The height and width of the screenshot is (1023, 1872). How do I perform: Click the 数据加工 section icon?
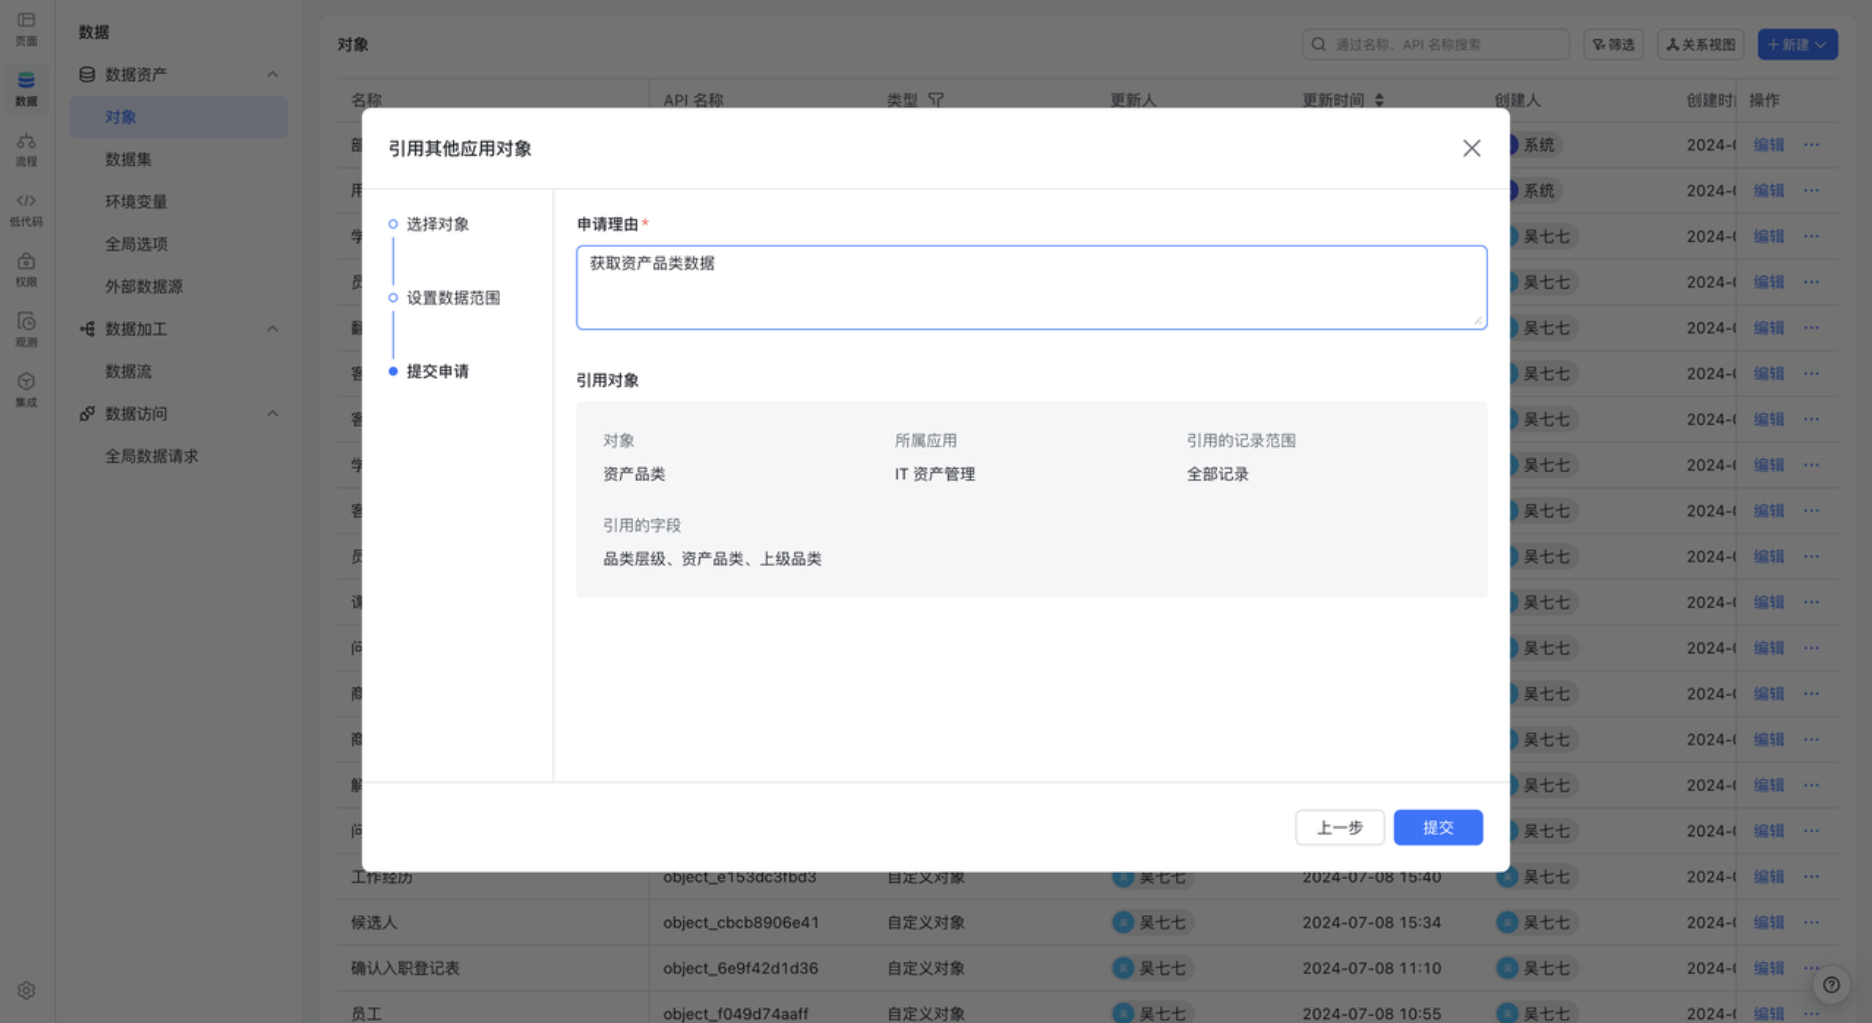[x=87, y=329]
